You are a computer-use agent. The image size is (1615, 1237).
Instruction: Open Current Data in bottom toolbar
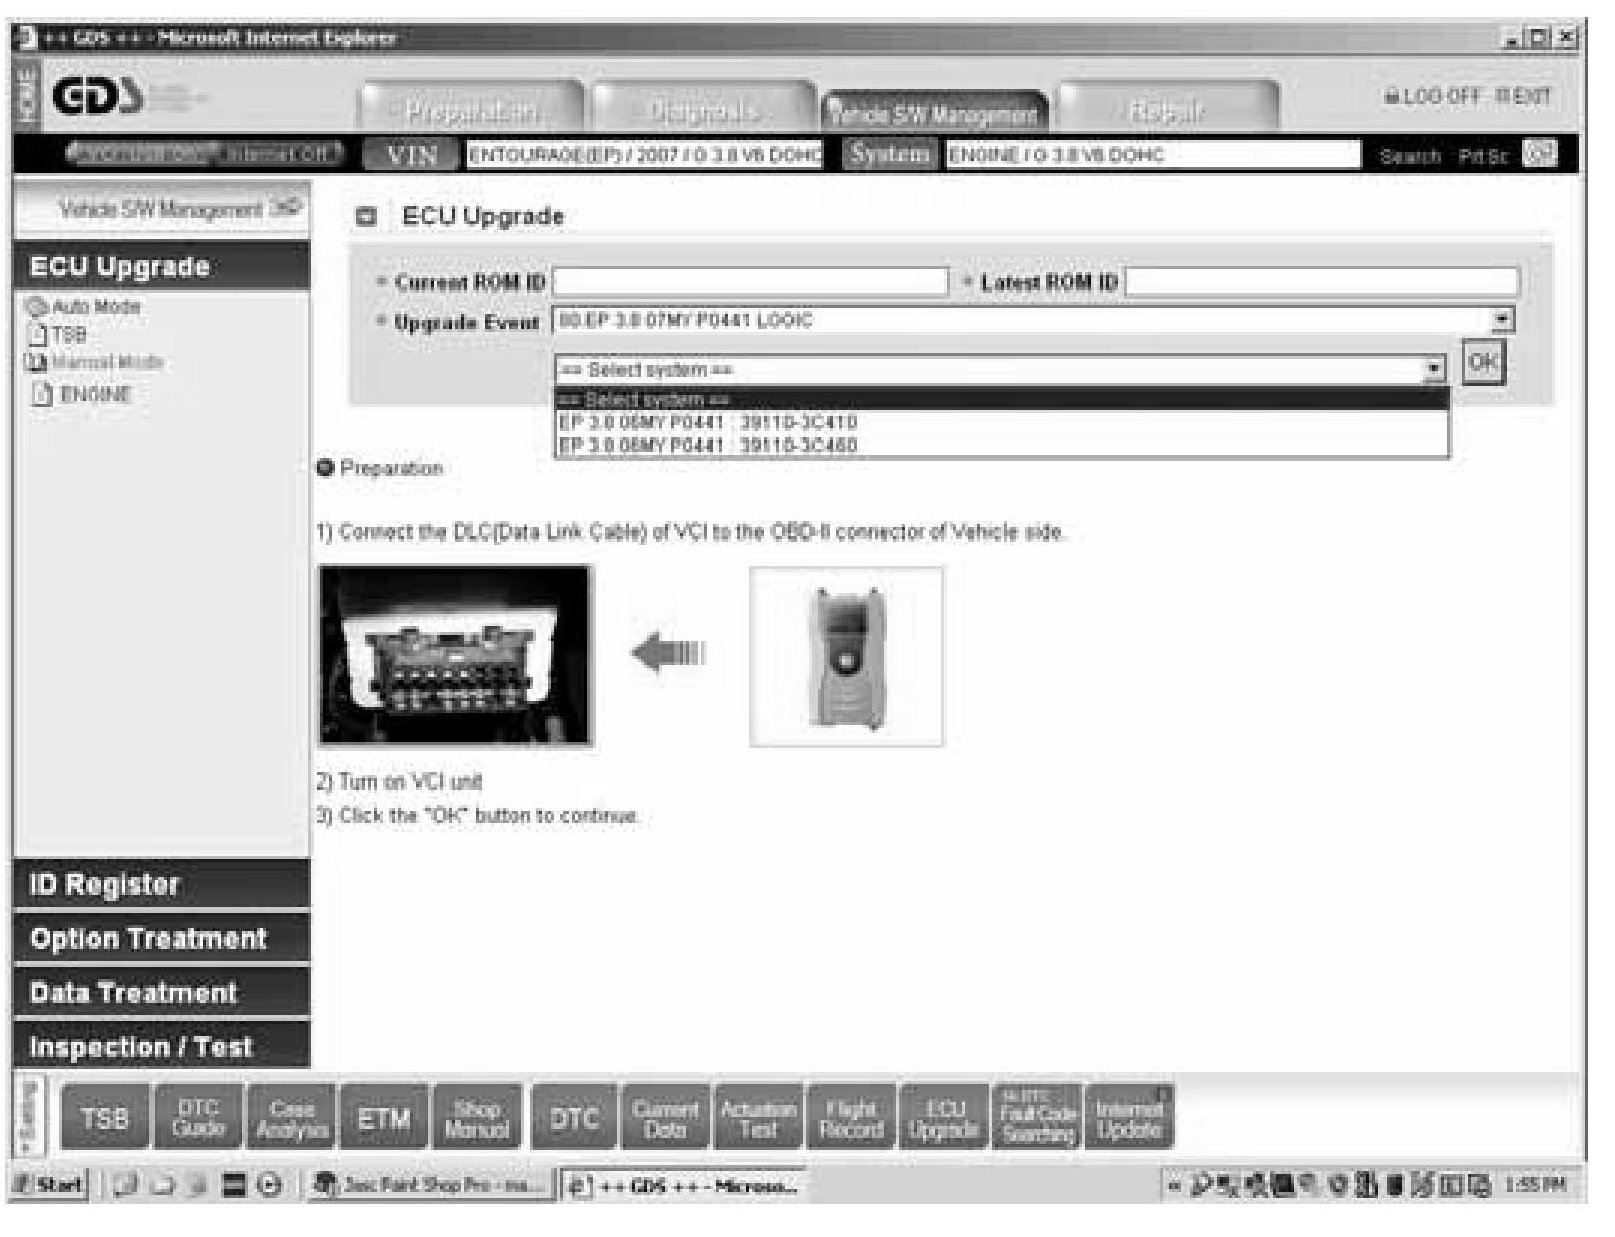coord(665,1118)
